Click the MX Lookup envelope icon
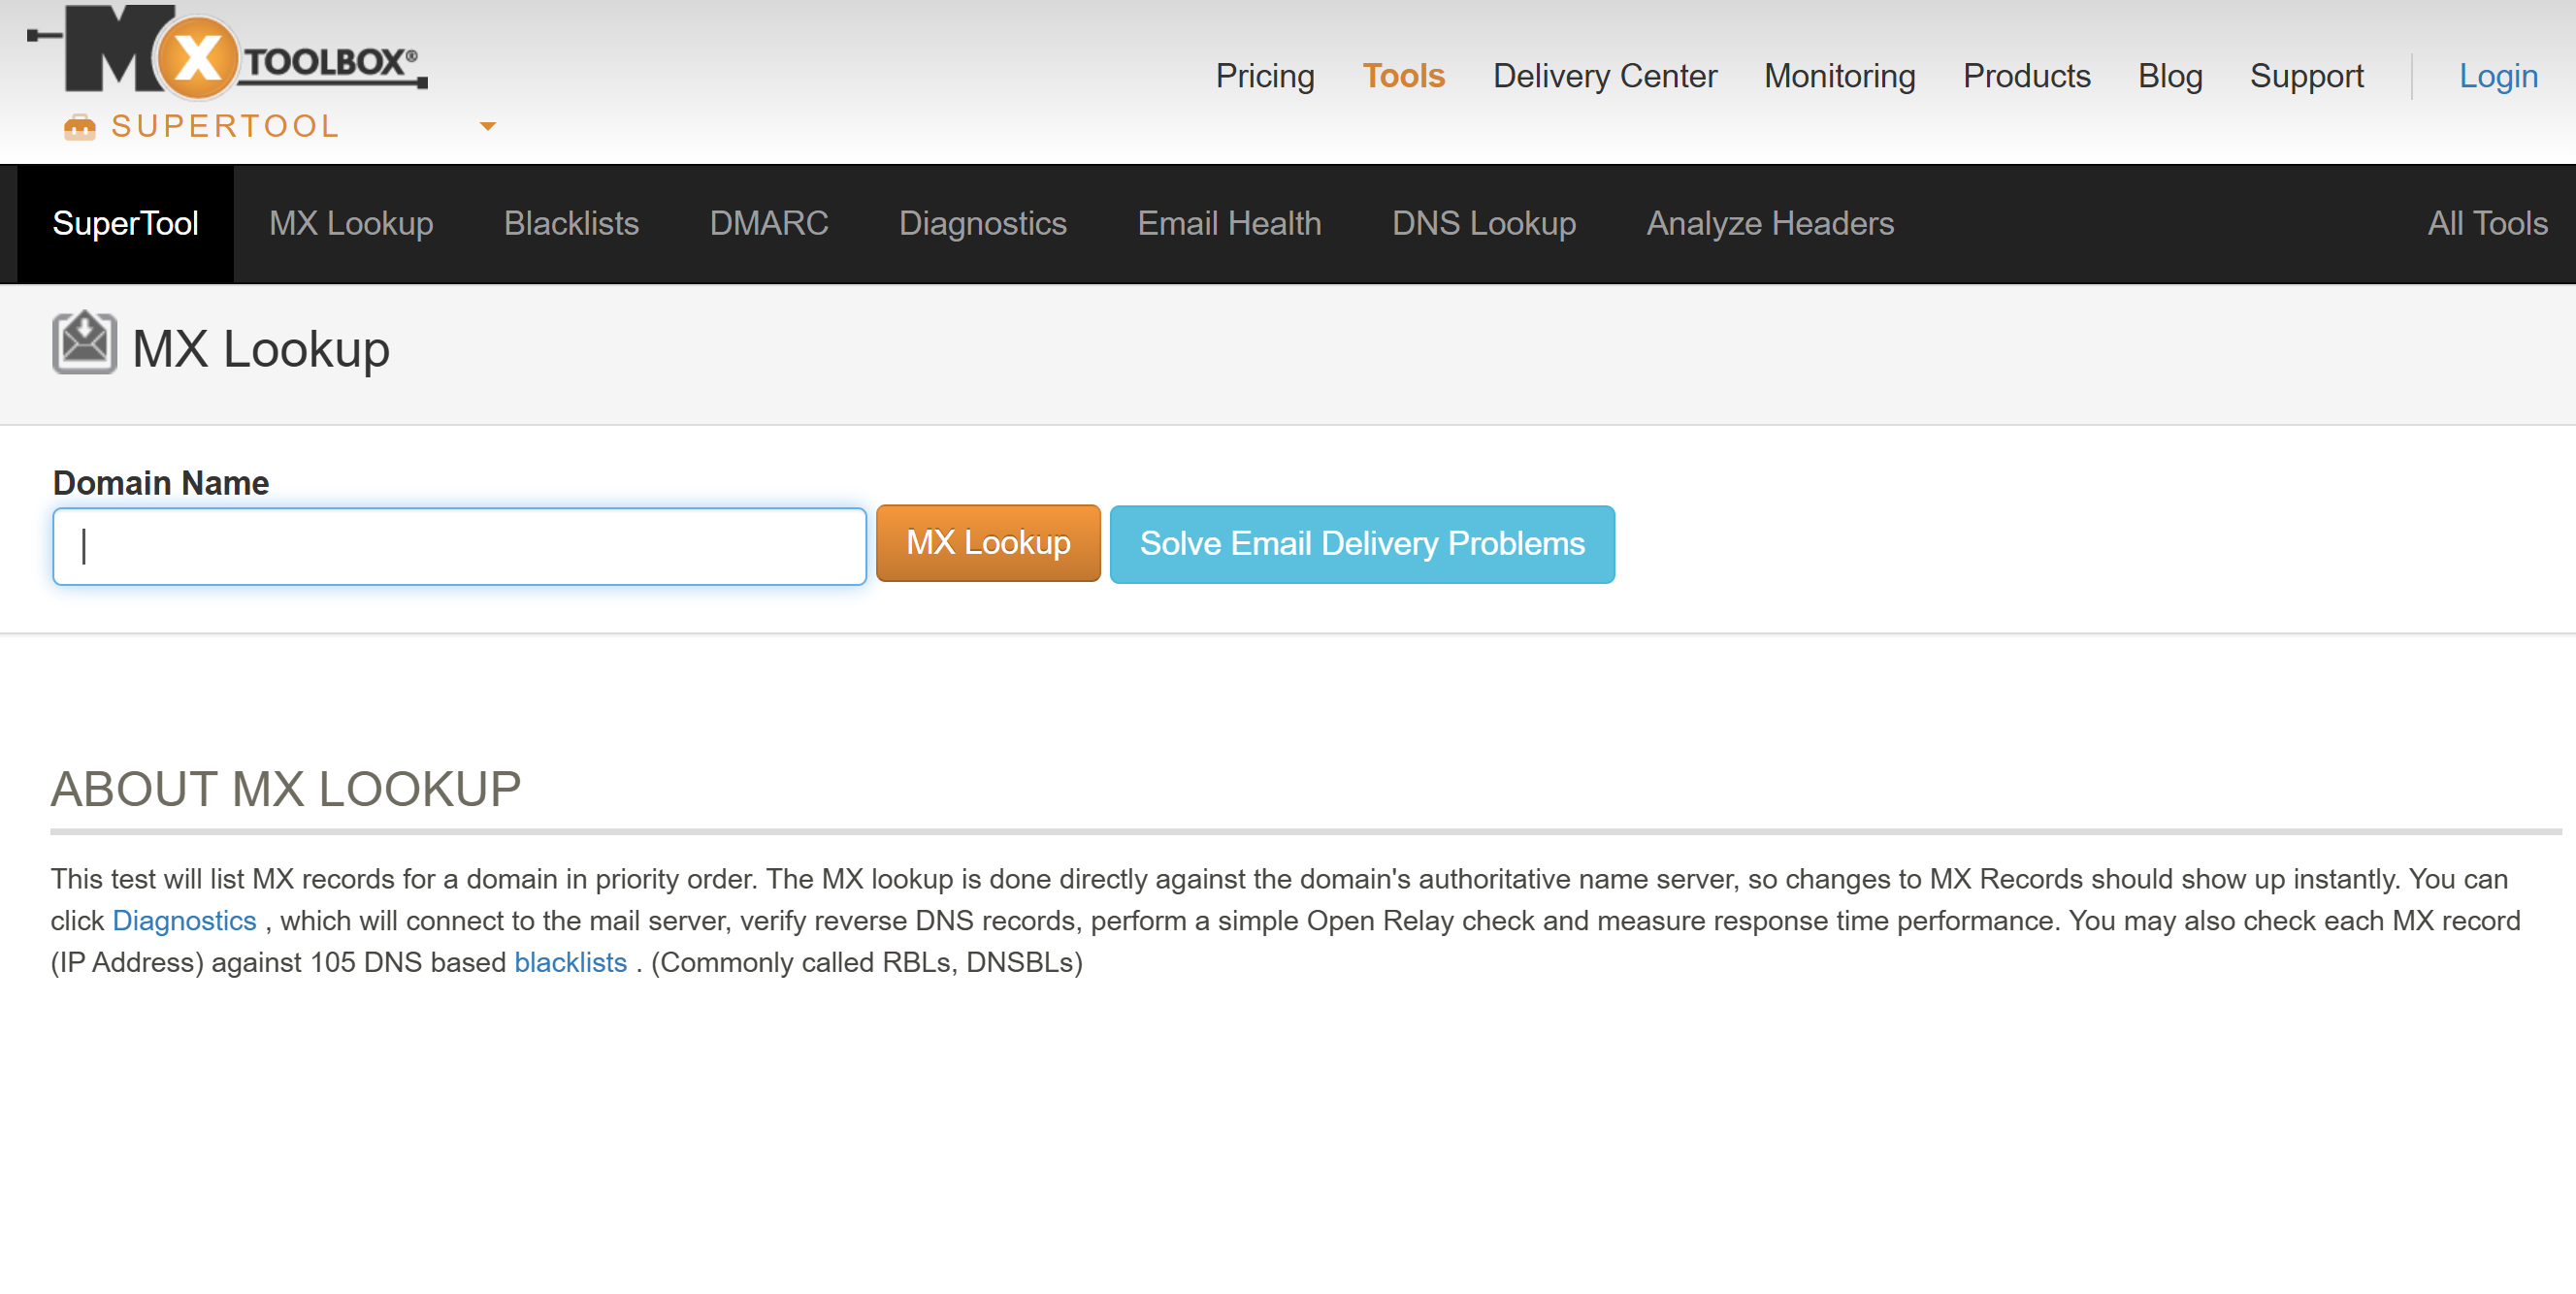This screenshot has height=1294, width=2576. [84, 342]
